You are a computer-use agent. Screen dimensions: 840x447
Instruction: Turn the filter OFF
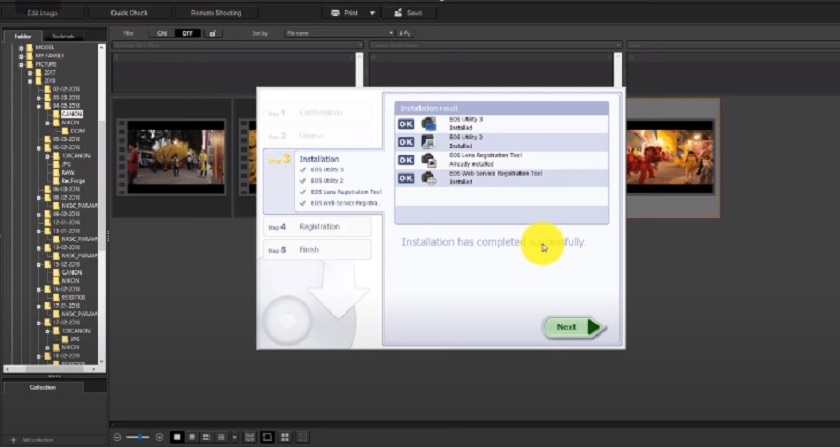tap(188, 33)
